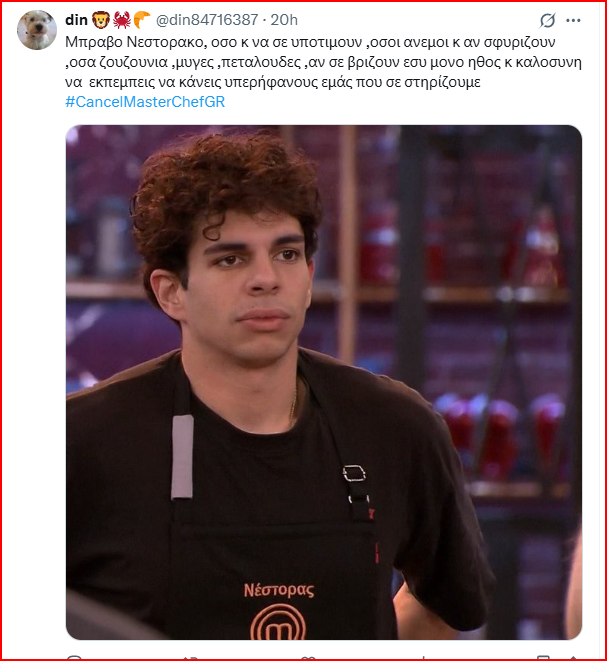Open the #CancelMasterChefGR hashtag link
Viewport: 607px width, 661px height.
pos(145,102)
